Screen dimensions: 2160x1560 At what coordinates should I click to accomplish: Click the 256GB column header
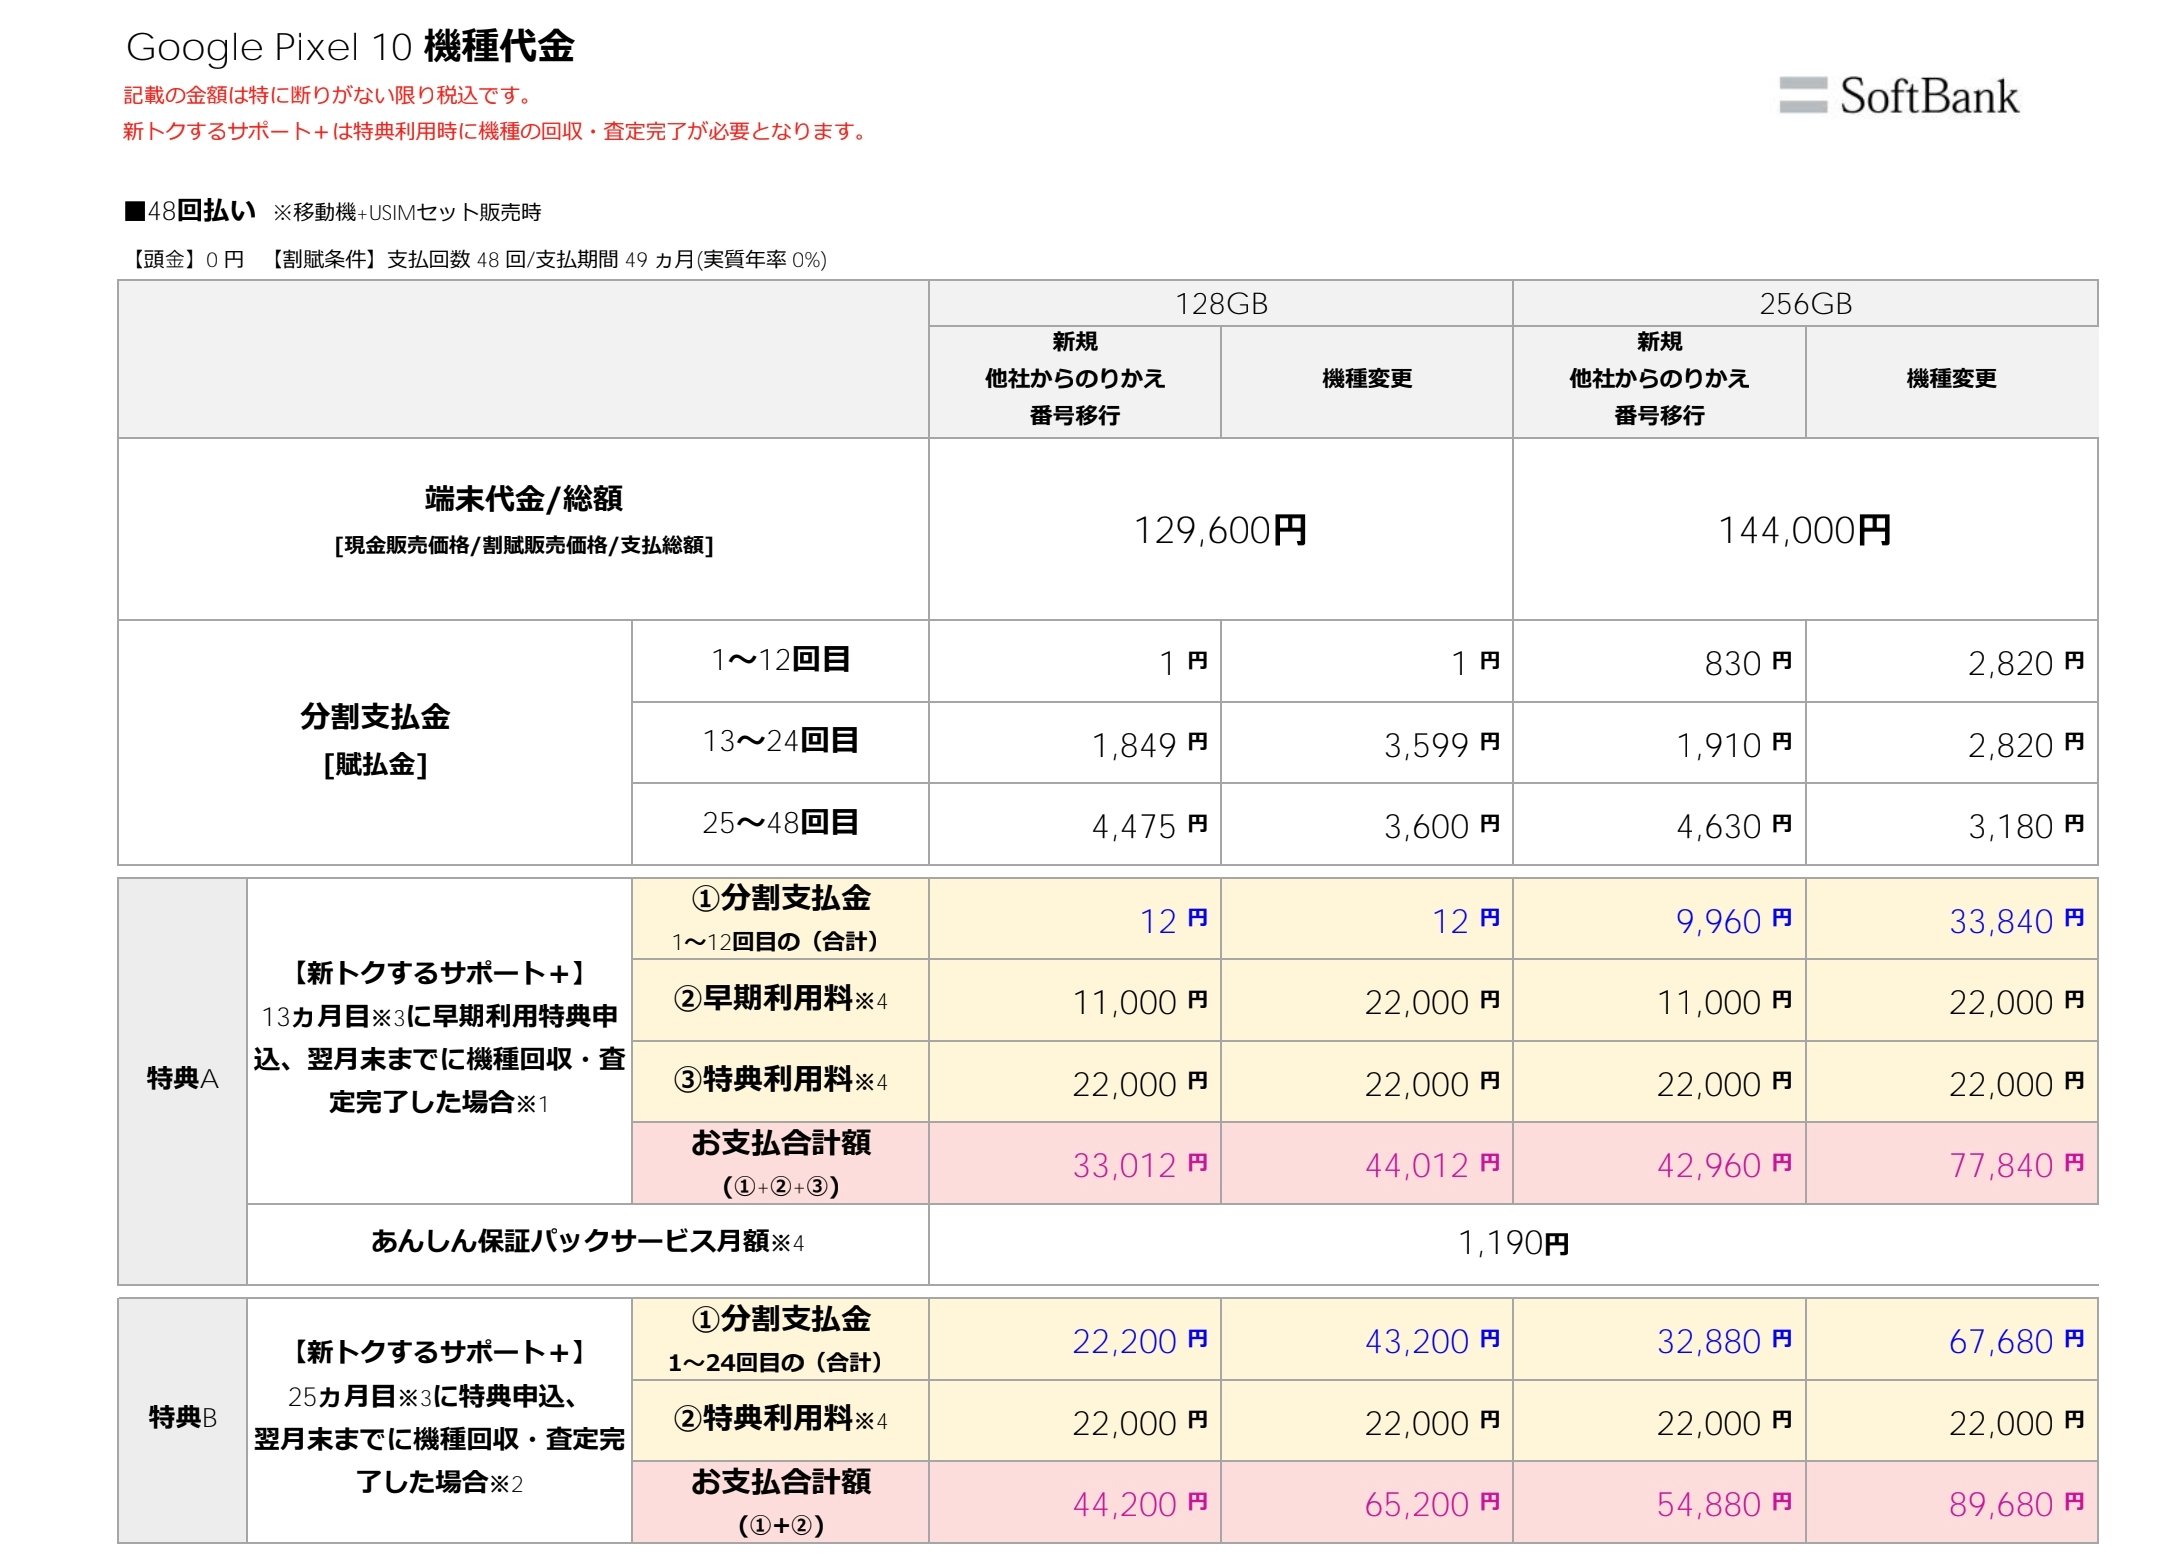(x=1805, y=304)
